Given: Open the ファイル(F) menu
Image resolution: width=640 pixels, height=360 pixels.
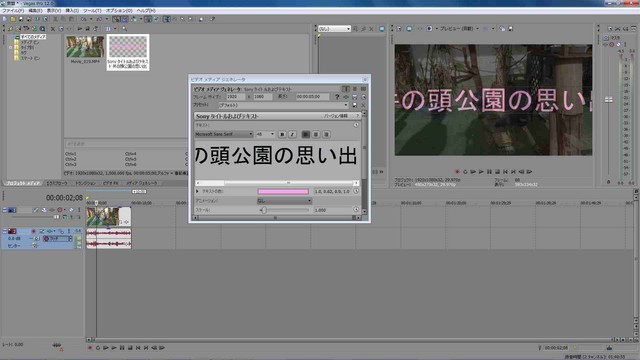Looking at the screenshot, I should 13,11.
